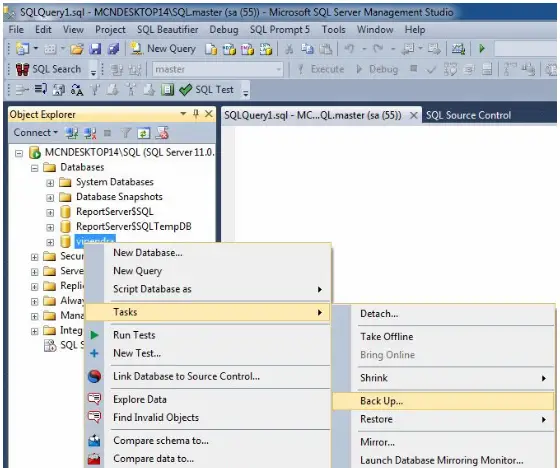Screen dimensions: 560x468
Task: Click the Undo arrow icon
Action: coord(349,49)
